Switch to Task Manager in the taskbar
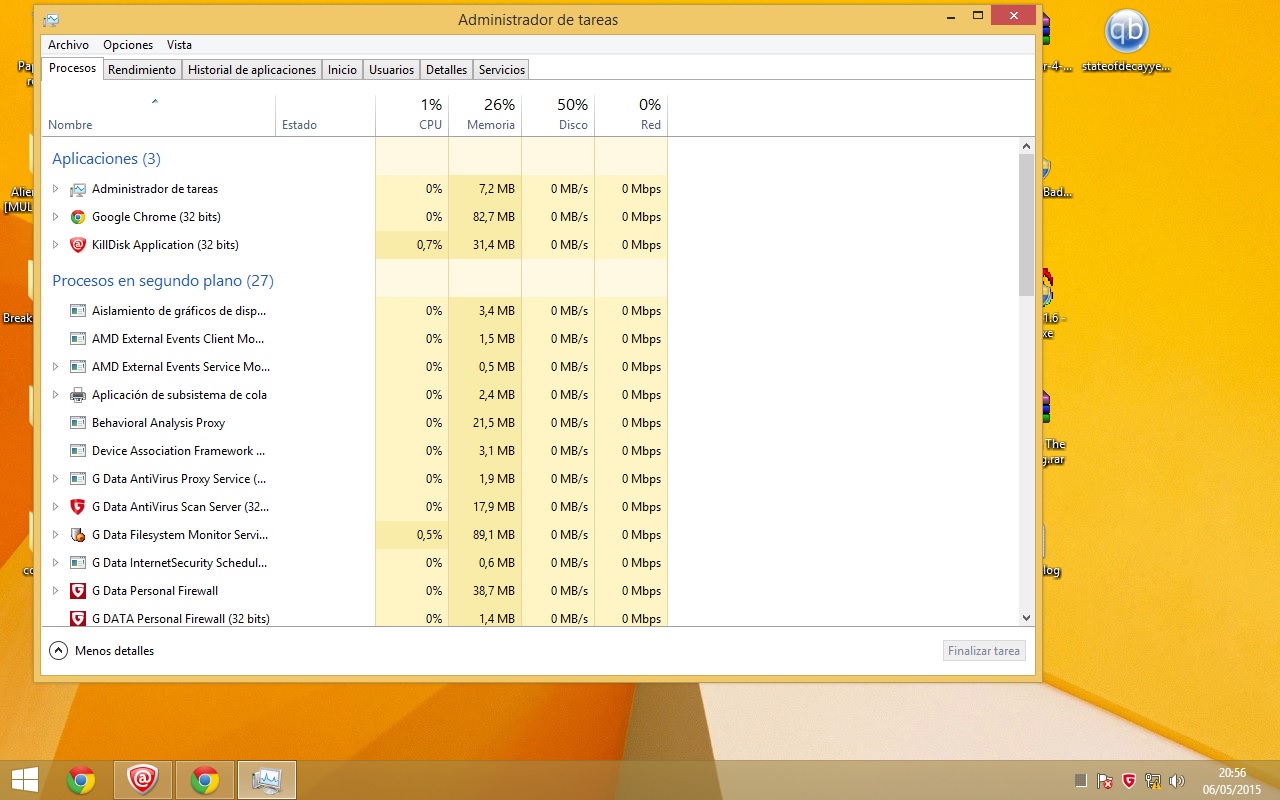1280x800 pixels. click(x=267, y=780)
